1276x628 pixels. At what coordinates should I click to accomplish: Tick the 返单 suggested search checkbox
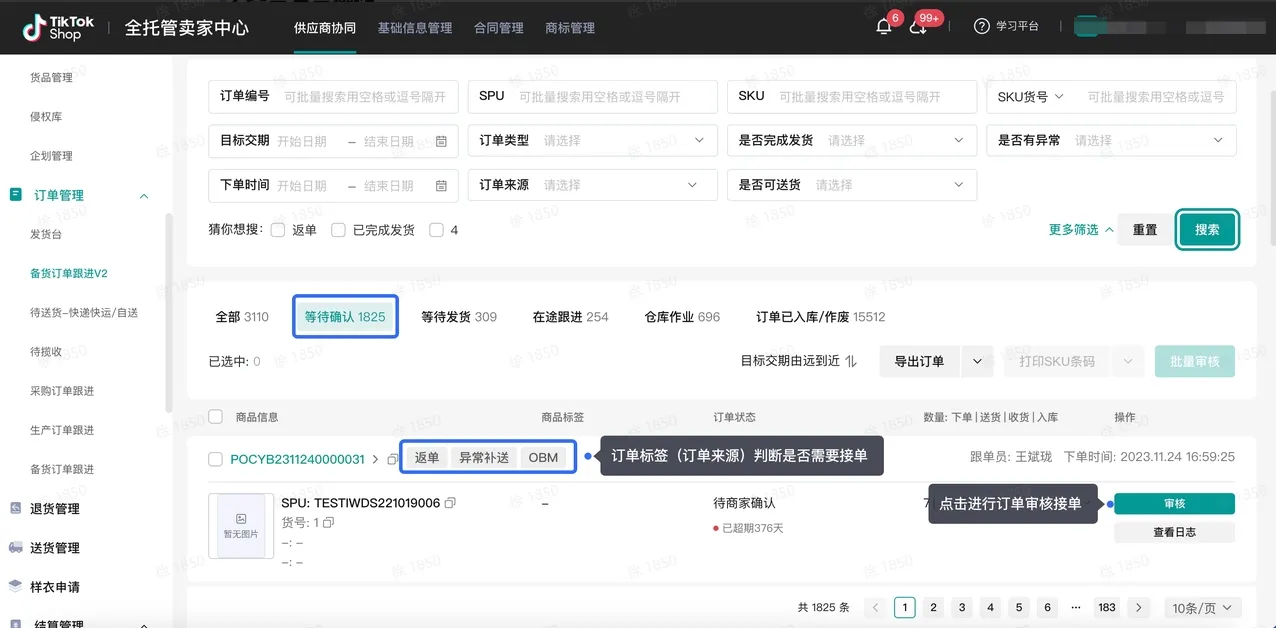278,230
